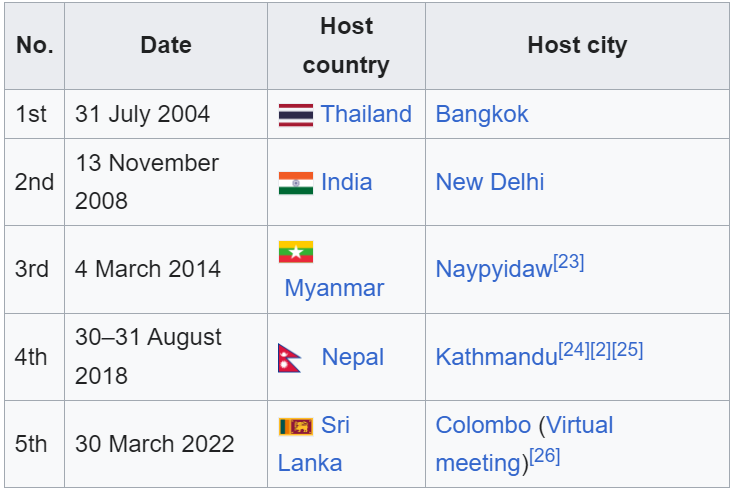Click the Thailand flag icon

tap(296, 115)
